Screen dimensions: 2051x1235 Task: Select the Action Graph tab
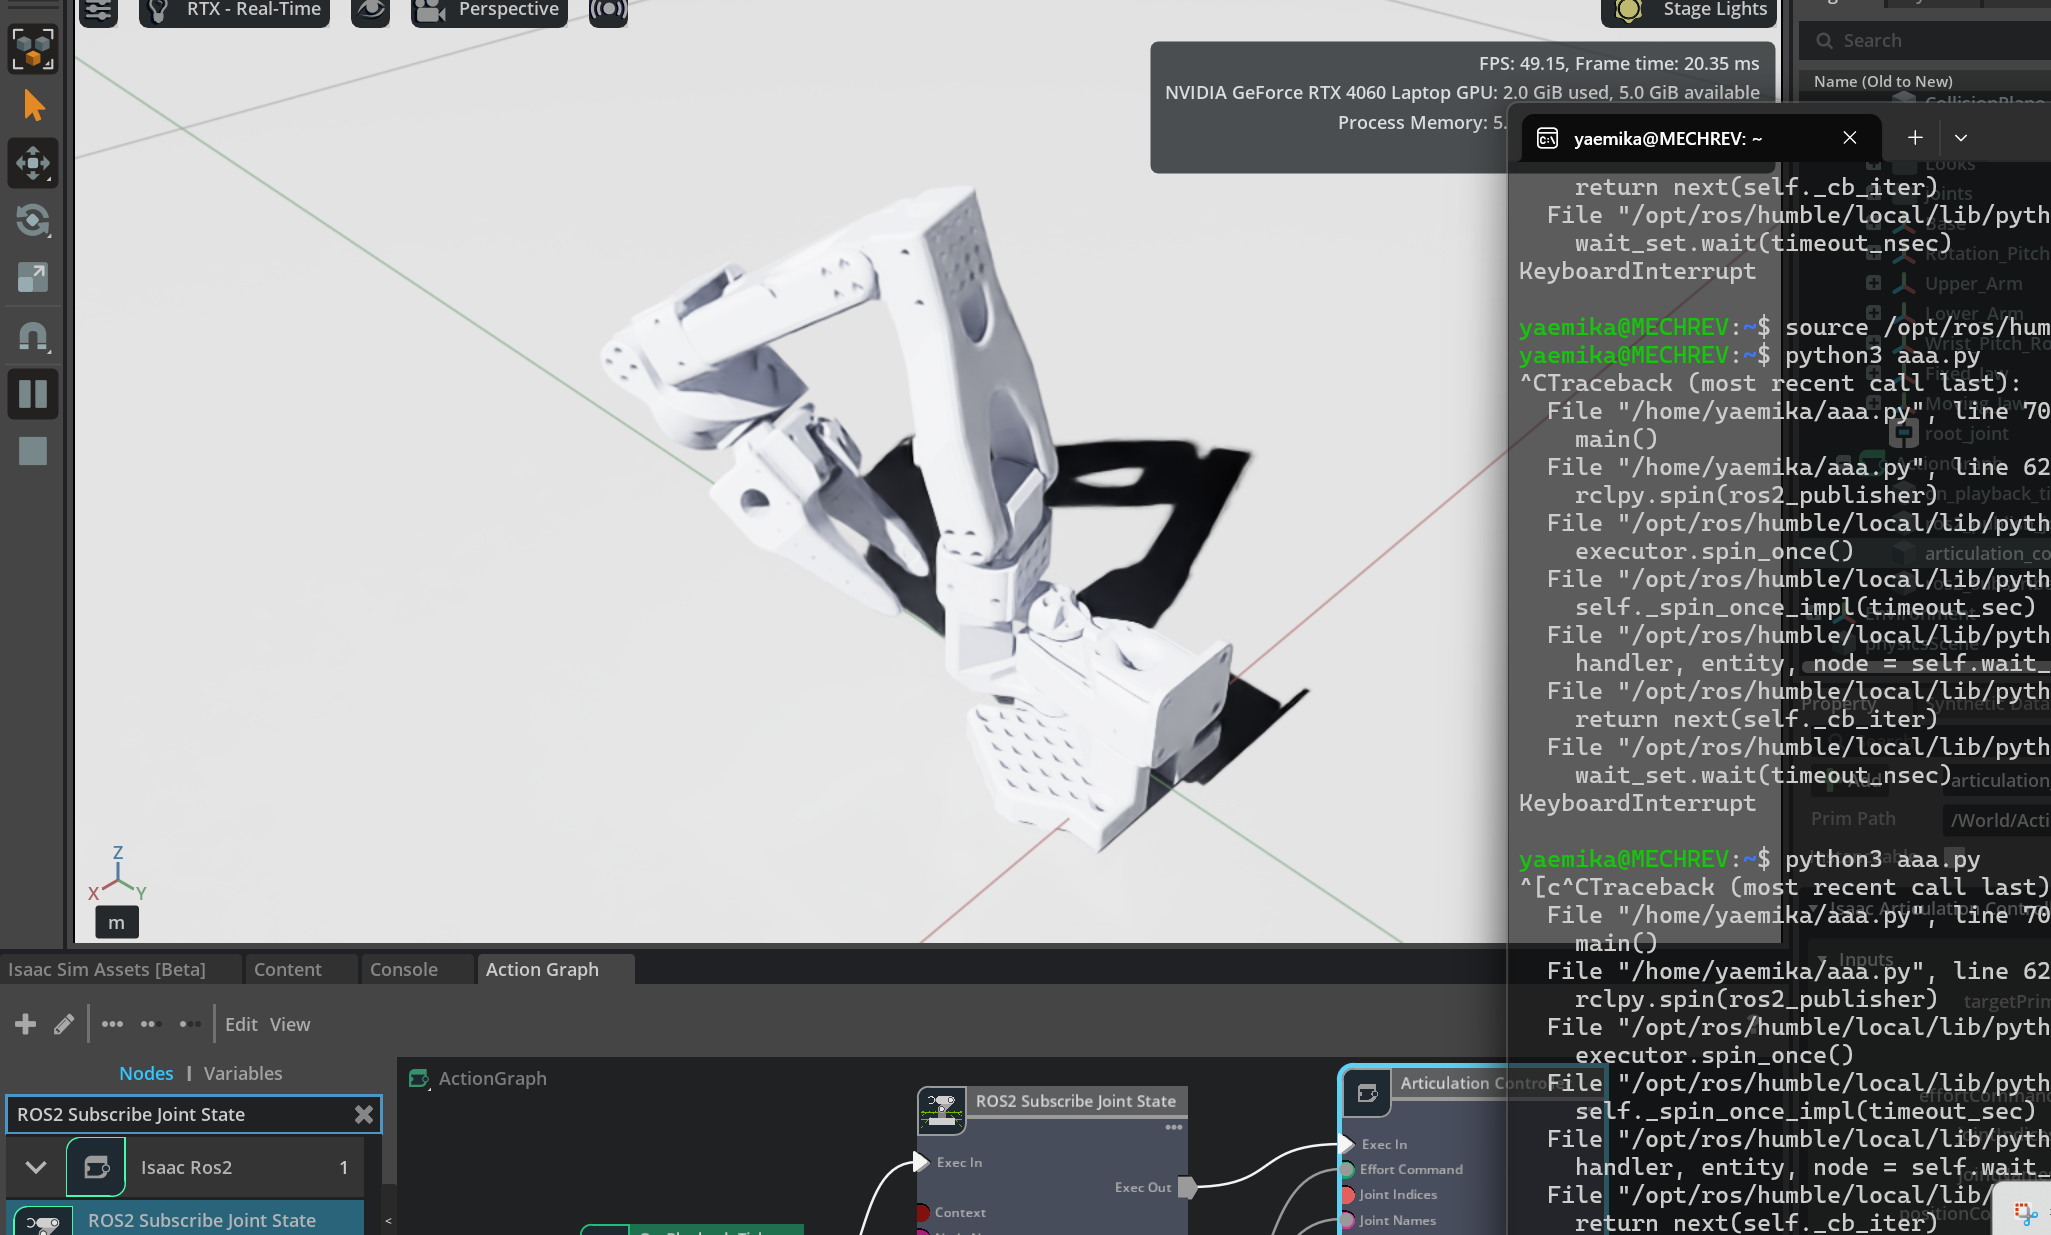point(542,969)
